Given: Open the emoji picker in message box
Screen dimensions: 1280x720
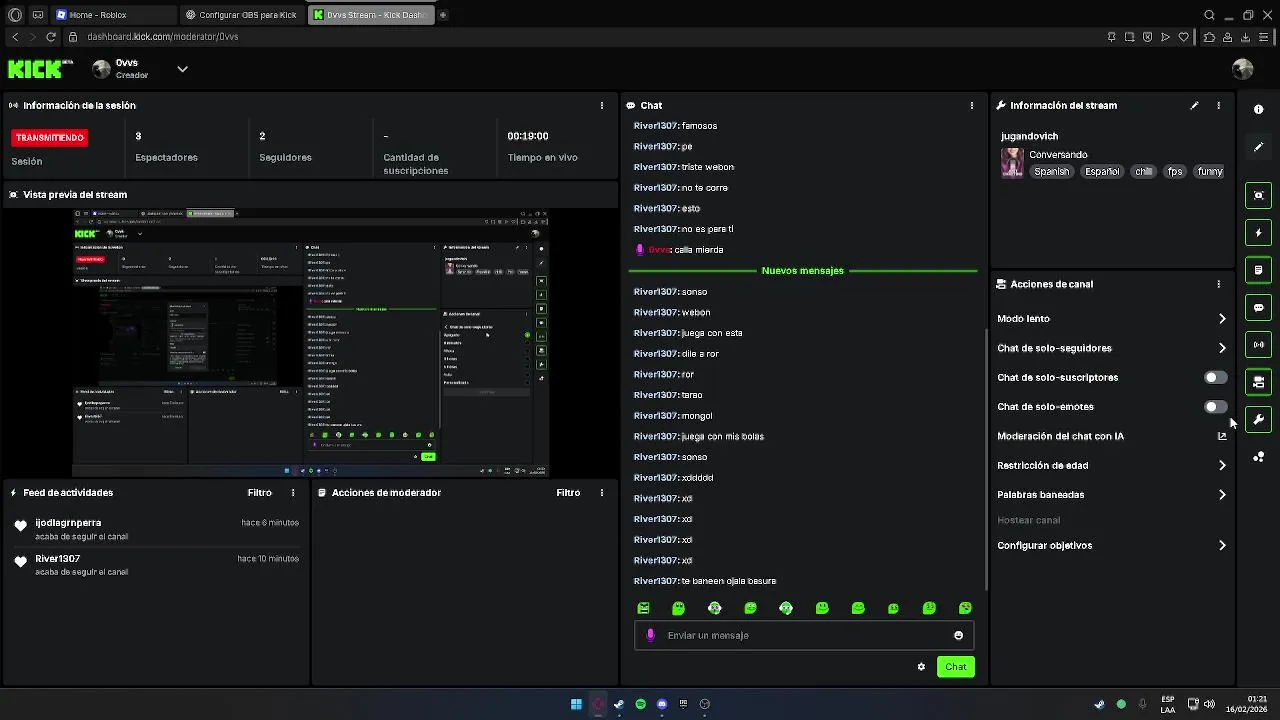Looking at the screenshot, I should point(958,635).
